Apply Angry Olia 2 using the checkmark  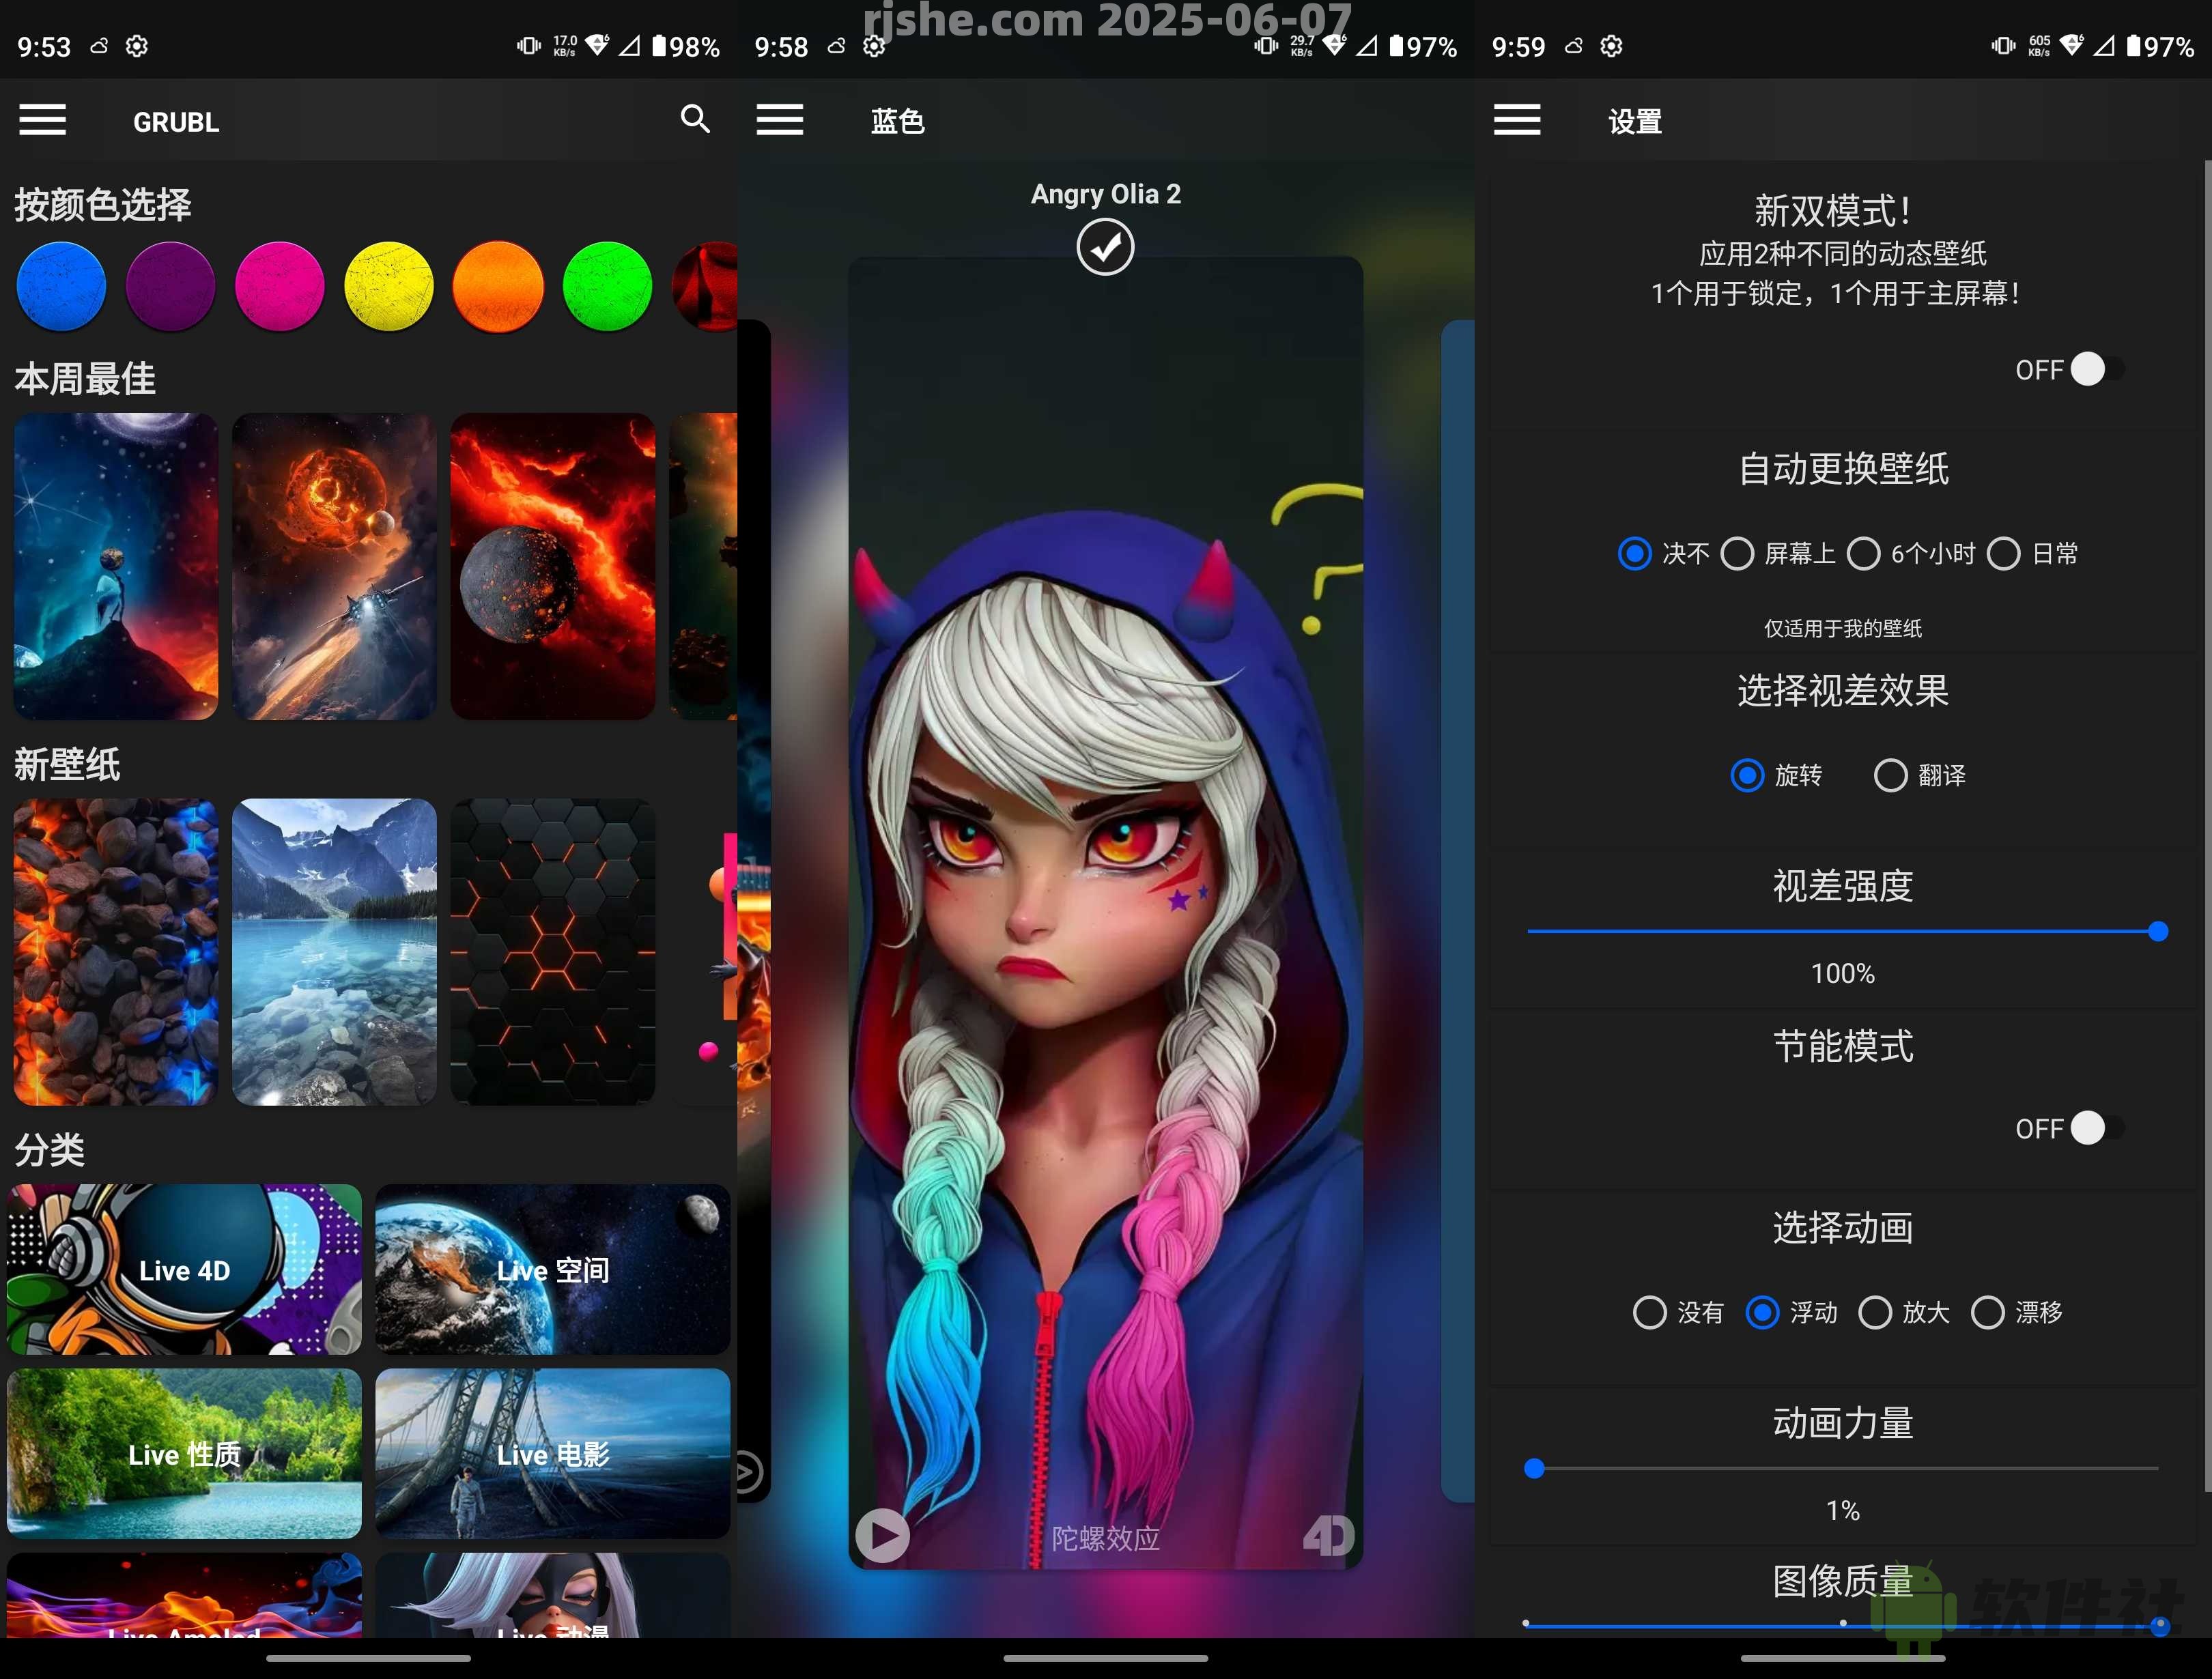(x=1104, y=245)
